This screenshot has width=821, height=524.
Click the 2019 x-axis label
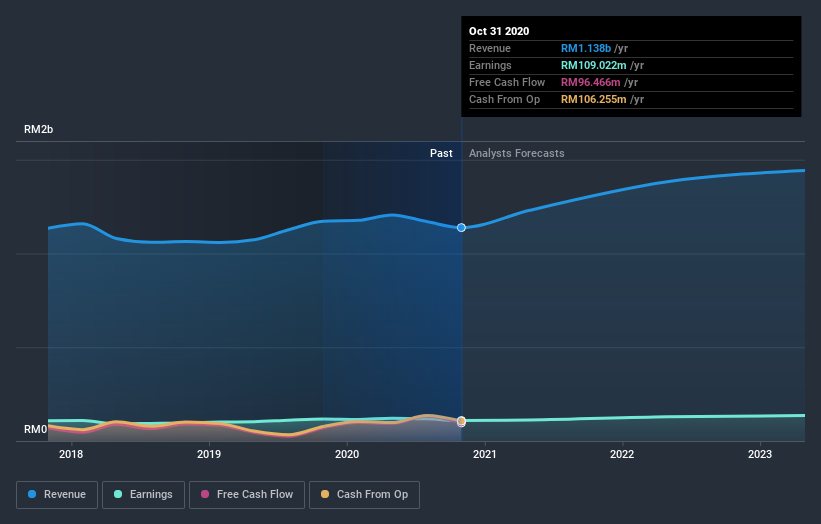209,454
